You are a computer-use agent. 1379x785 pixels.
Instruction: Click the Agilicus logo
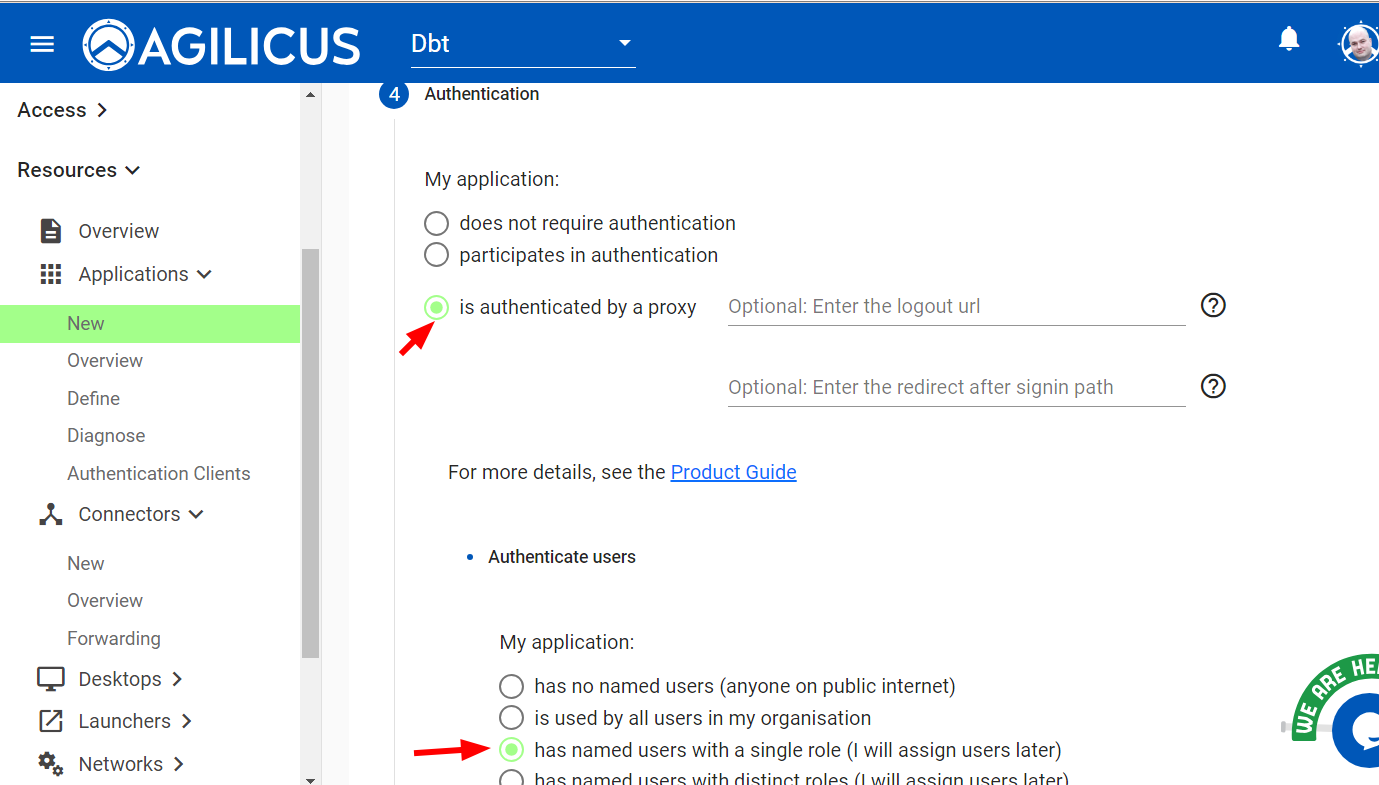(x=221, y=45)
